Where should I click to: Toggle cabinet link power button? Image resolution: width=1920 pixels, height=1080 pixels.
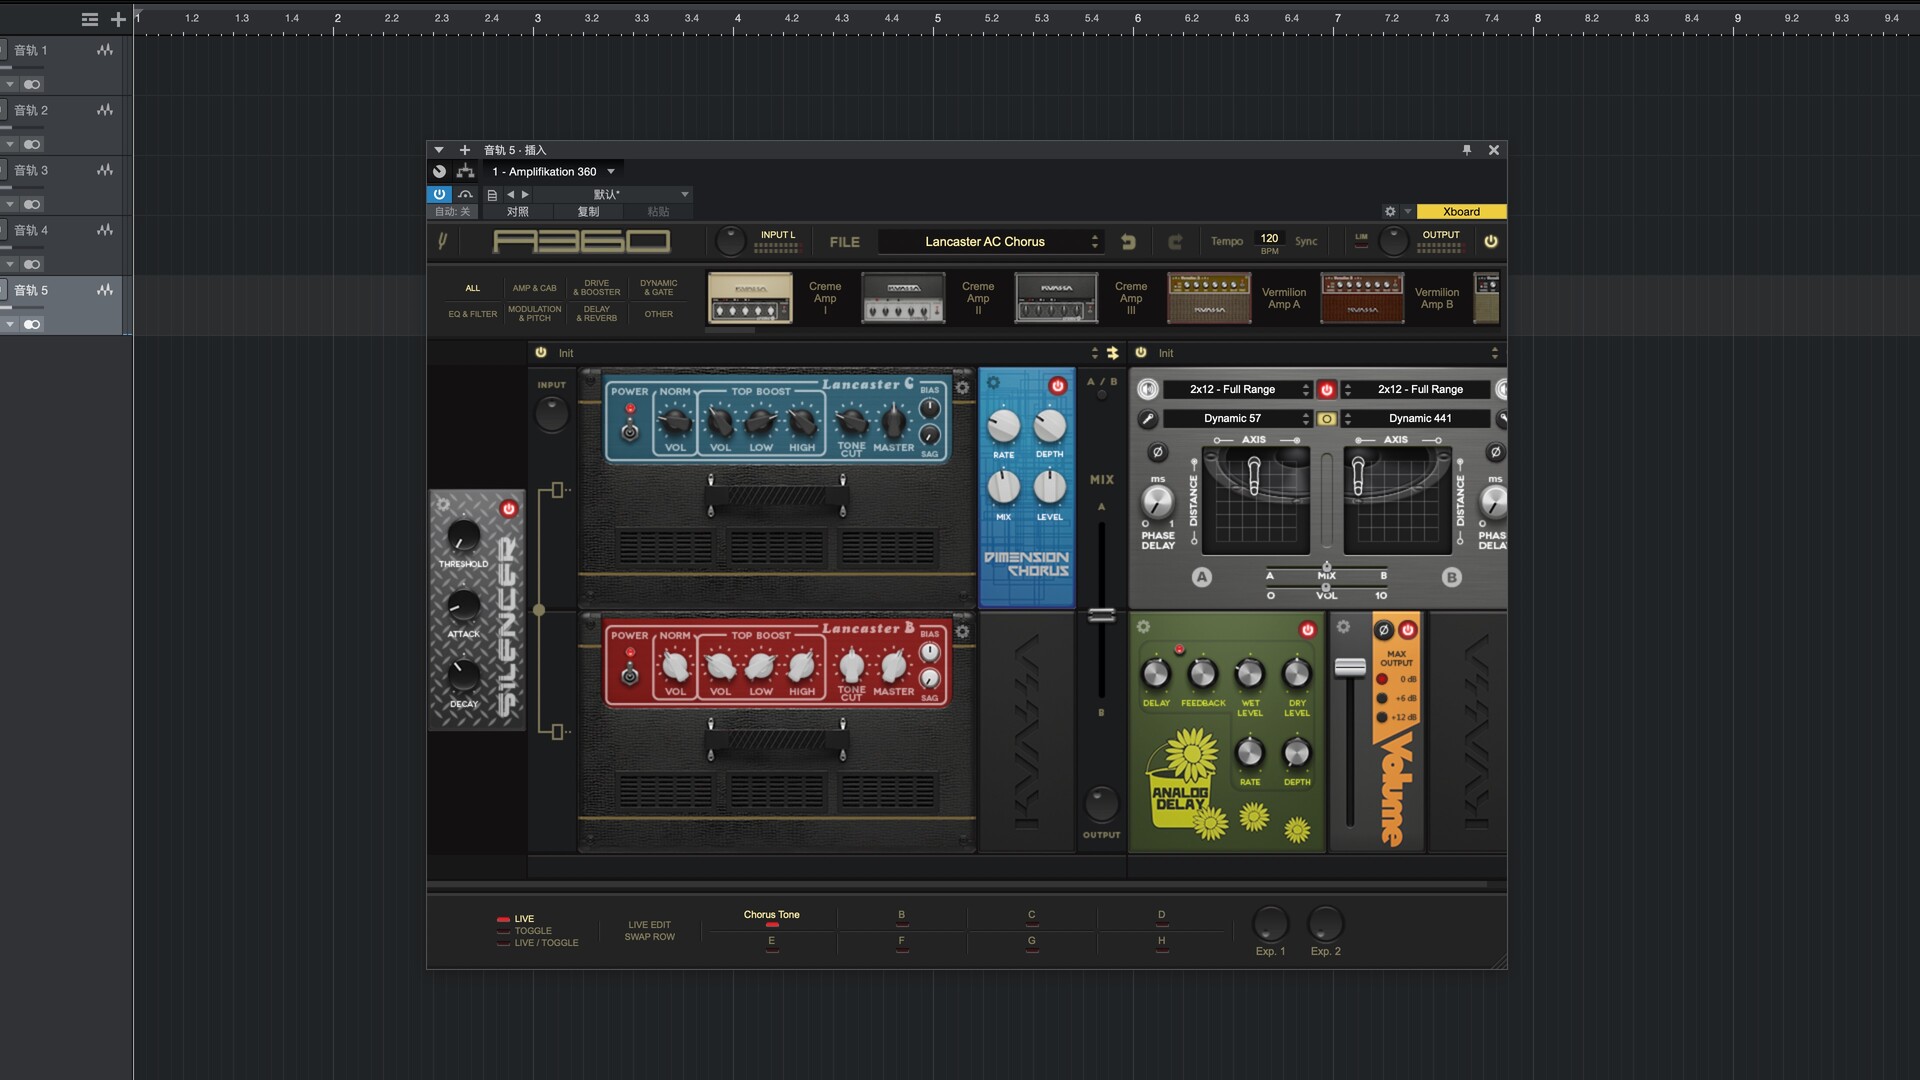[1327, 389]
